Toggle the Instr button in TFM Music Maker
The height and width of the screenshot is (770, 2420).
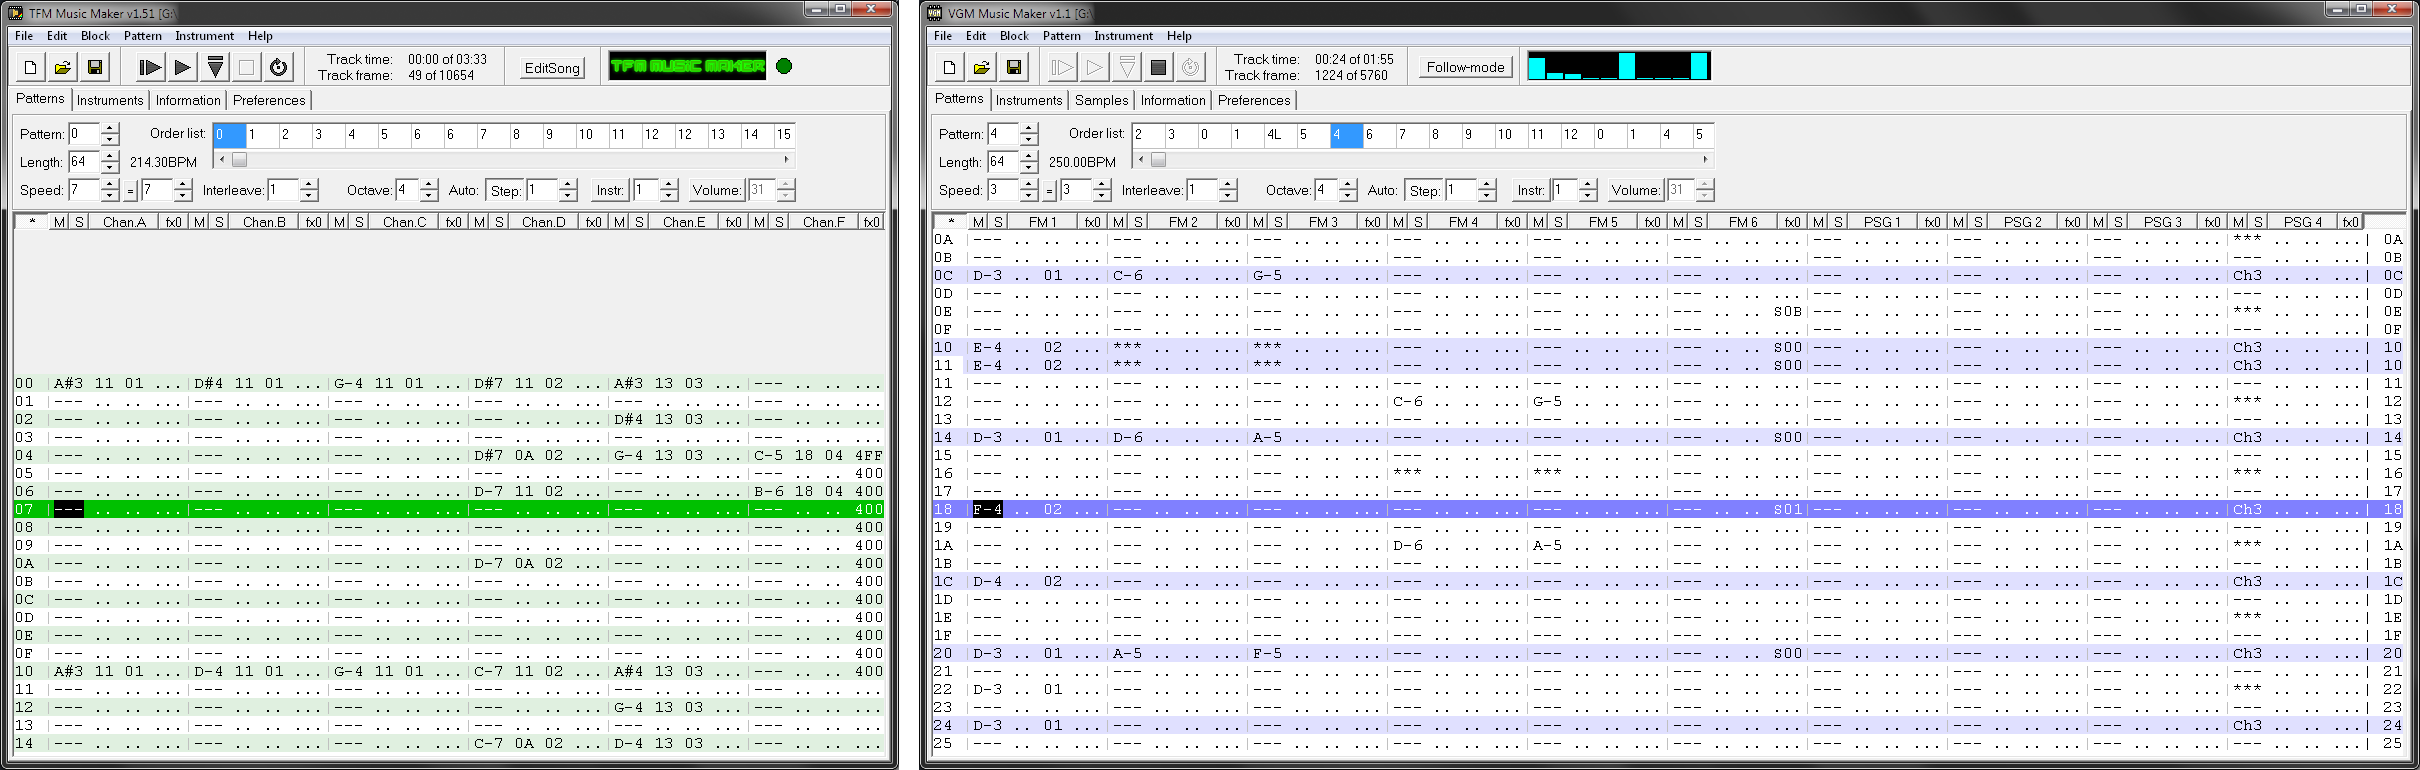click(x=610, y=190)
